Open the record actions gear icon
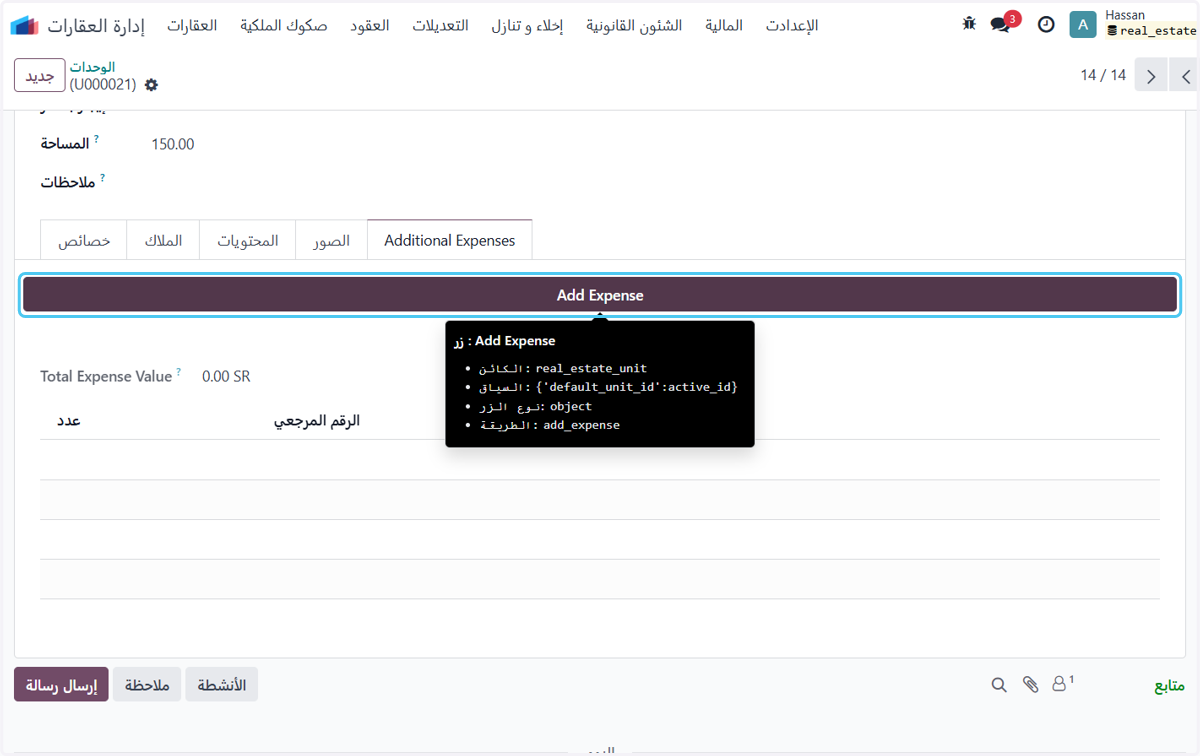This screenshot has width=1200, height=756. pyautogui.click(x=151, y=85)
